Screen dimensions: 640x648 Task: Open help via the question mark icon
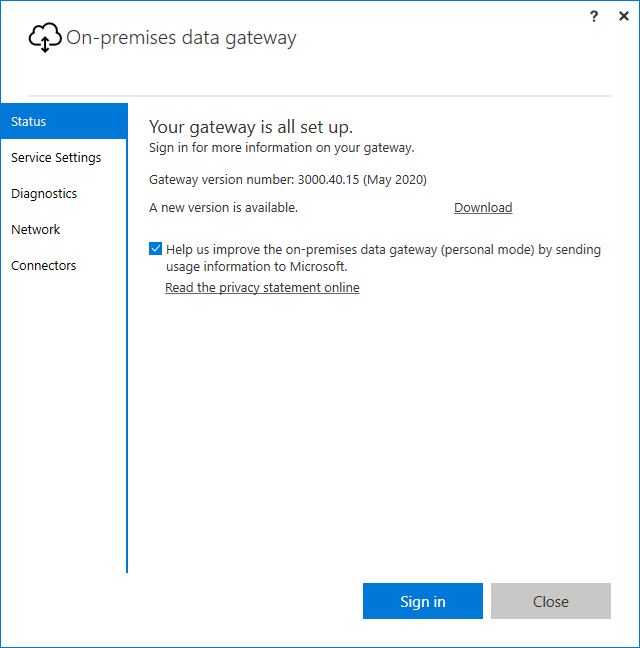tap(594, 16)
